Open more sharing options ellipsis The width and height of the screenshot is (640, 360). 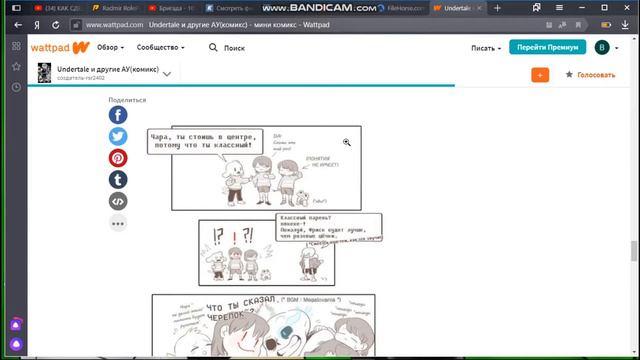[x=118, y=223]
